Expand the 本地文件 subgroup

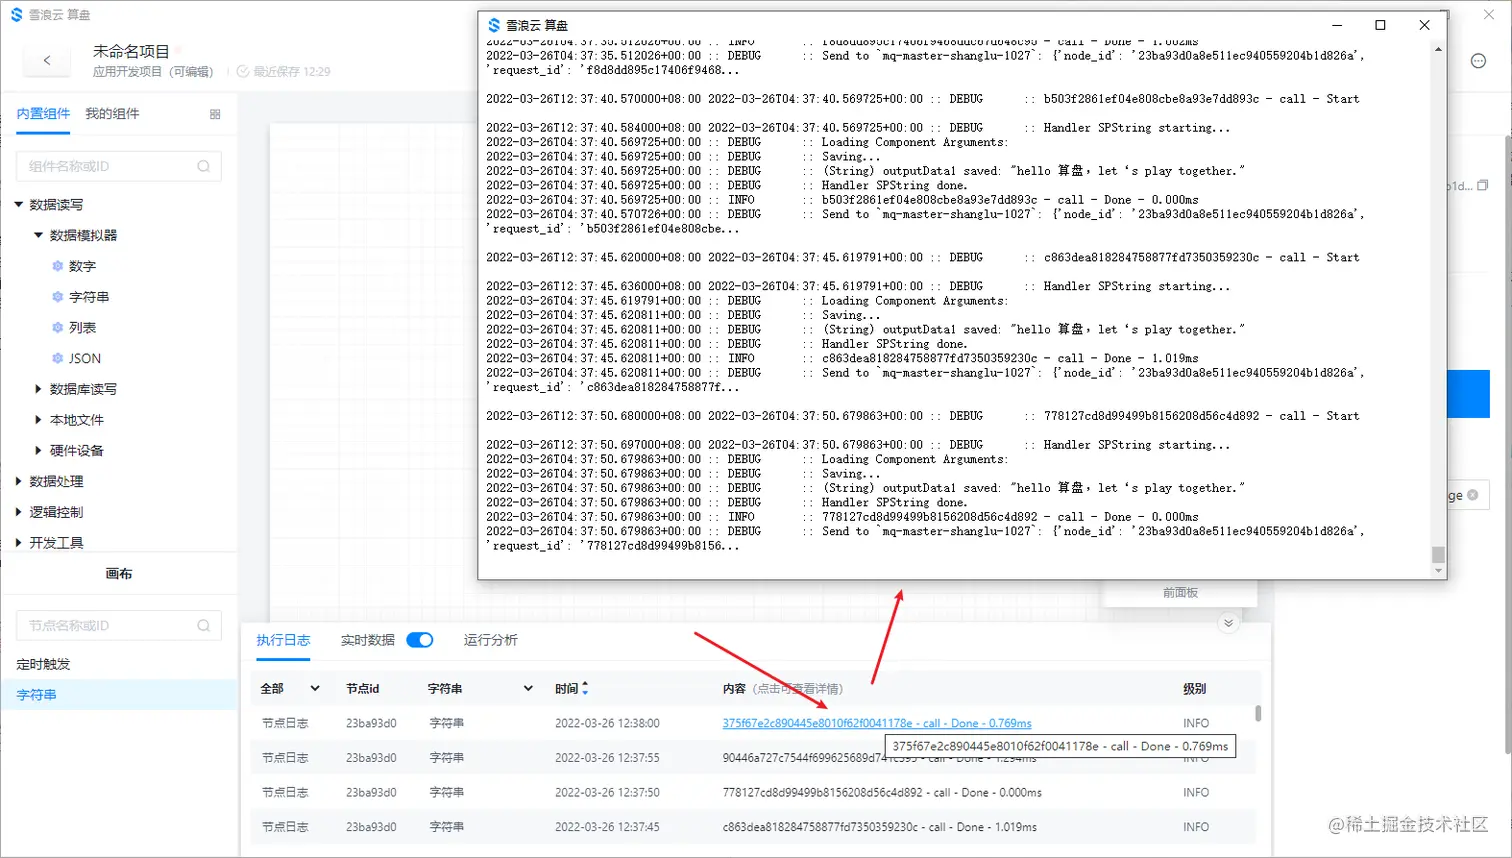click(38, 420)
